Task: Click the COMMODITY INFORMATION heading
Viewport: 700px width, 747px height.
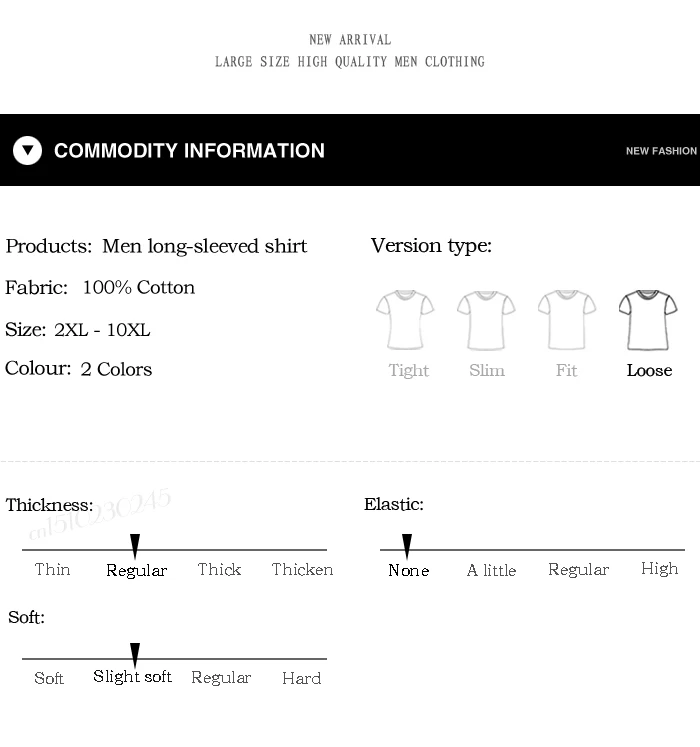Action: pyautogui.click(x=189, y=151)
